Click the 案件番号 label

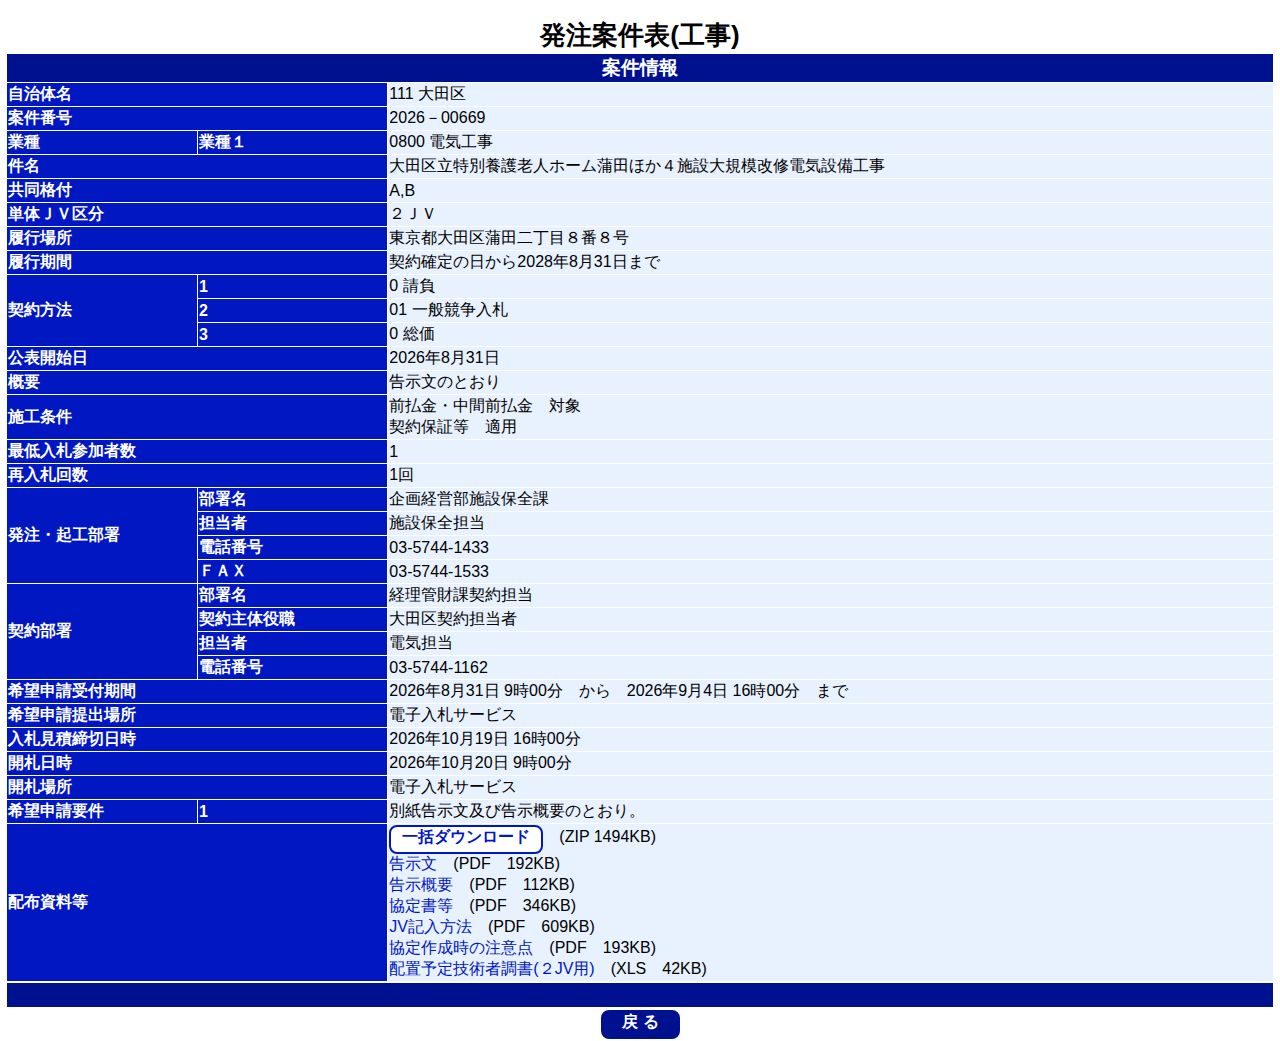point(40,118)
